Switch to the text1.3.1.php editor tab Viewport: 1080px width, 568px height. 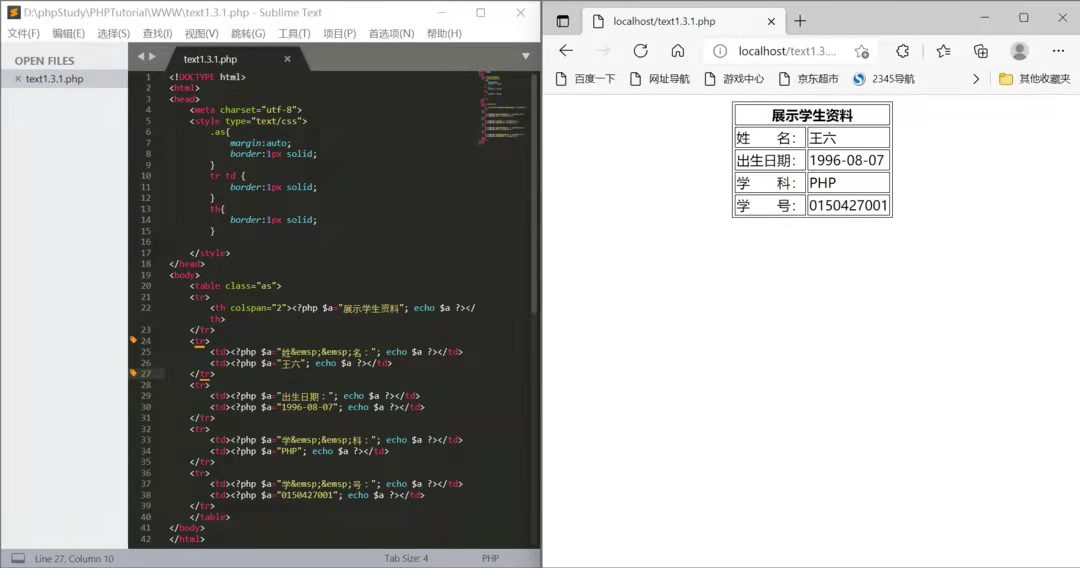(x=210, y=59)
